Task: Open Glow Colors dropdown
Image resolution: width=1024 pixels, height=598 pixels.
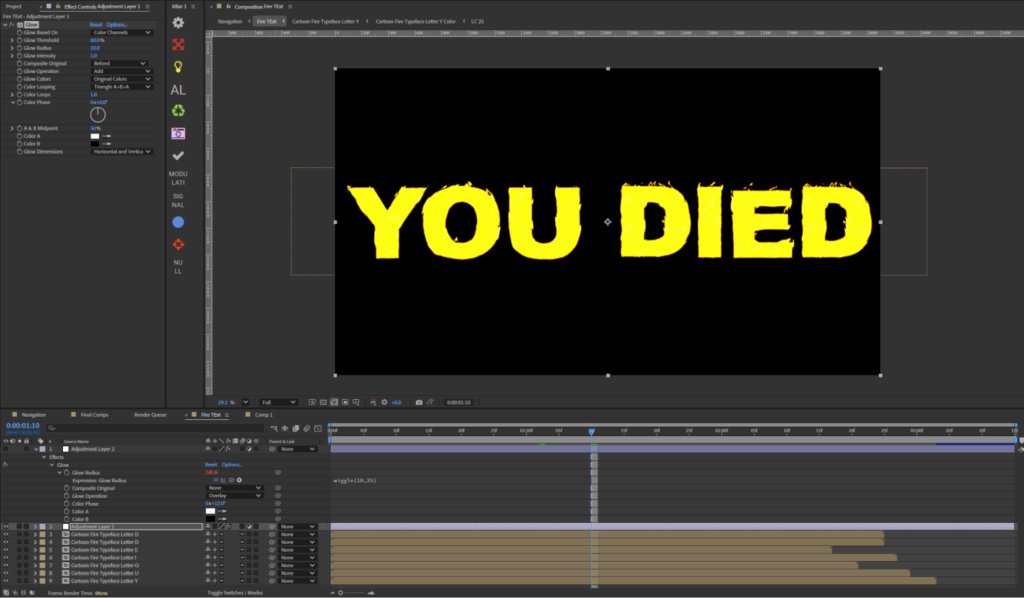Action: point(121,79)
